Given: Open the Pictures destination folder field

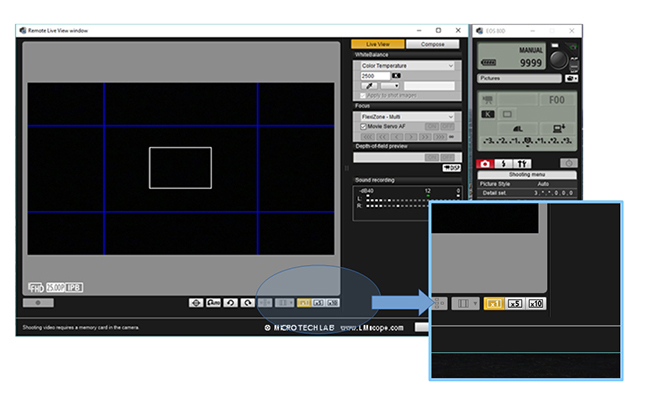Looking at the screenshot, I should [518, 77].
